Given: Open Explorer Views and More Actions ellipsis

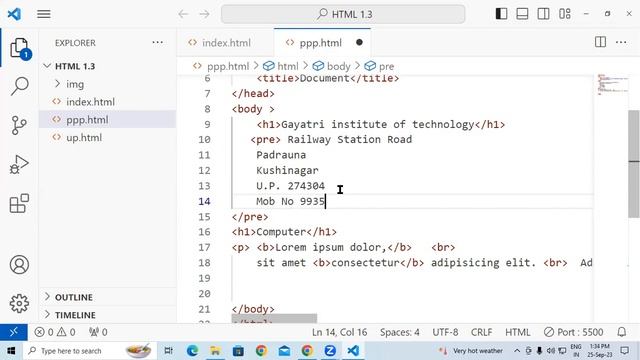Looking at the screenshot, I should pyautogui.click(x=158, y=42).
